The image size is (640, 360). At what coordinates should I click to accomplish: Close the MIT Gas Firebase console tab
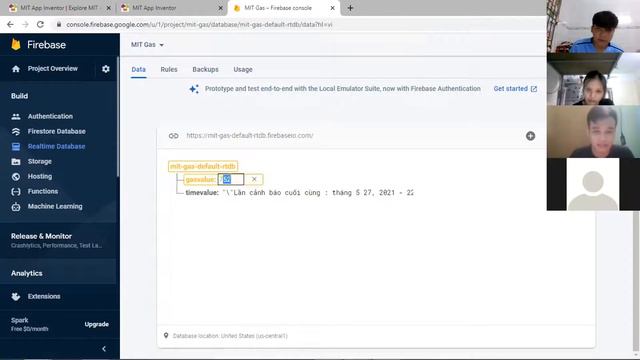click(x=333, y=8)
